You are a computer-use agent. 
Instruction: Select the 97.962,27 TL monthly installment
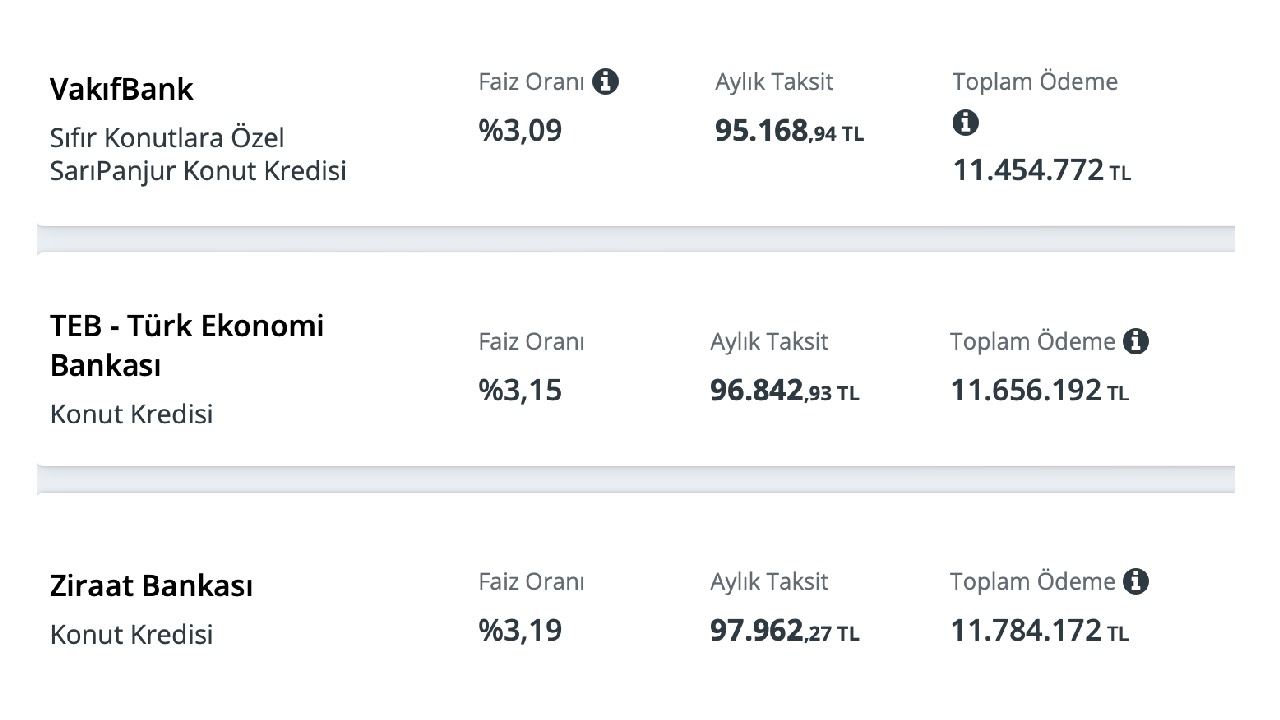(x=784, y=632)
